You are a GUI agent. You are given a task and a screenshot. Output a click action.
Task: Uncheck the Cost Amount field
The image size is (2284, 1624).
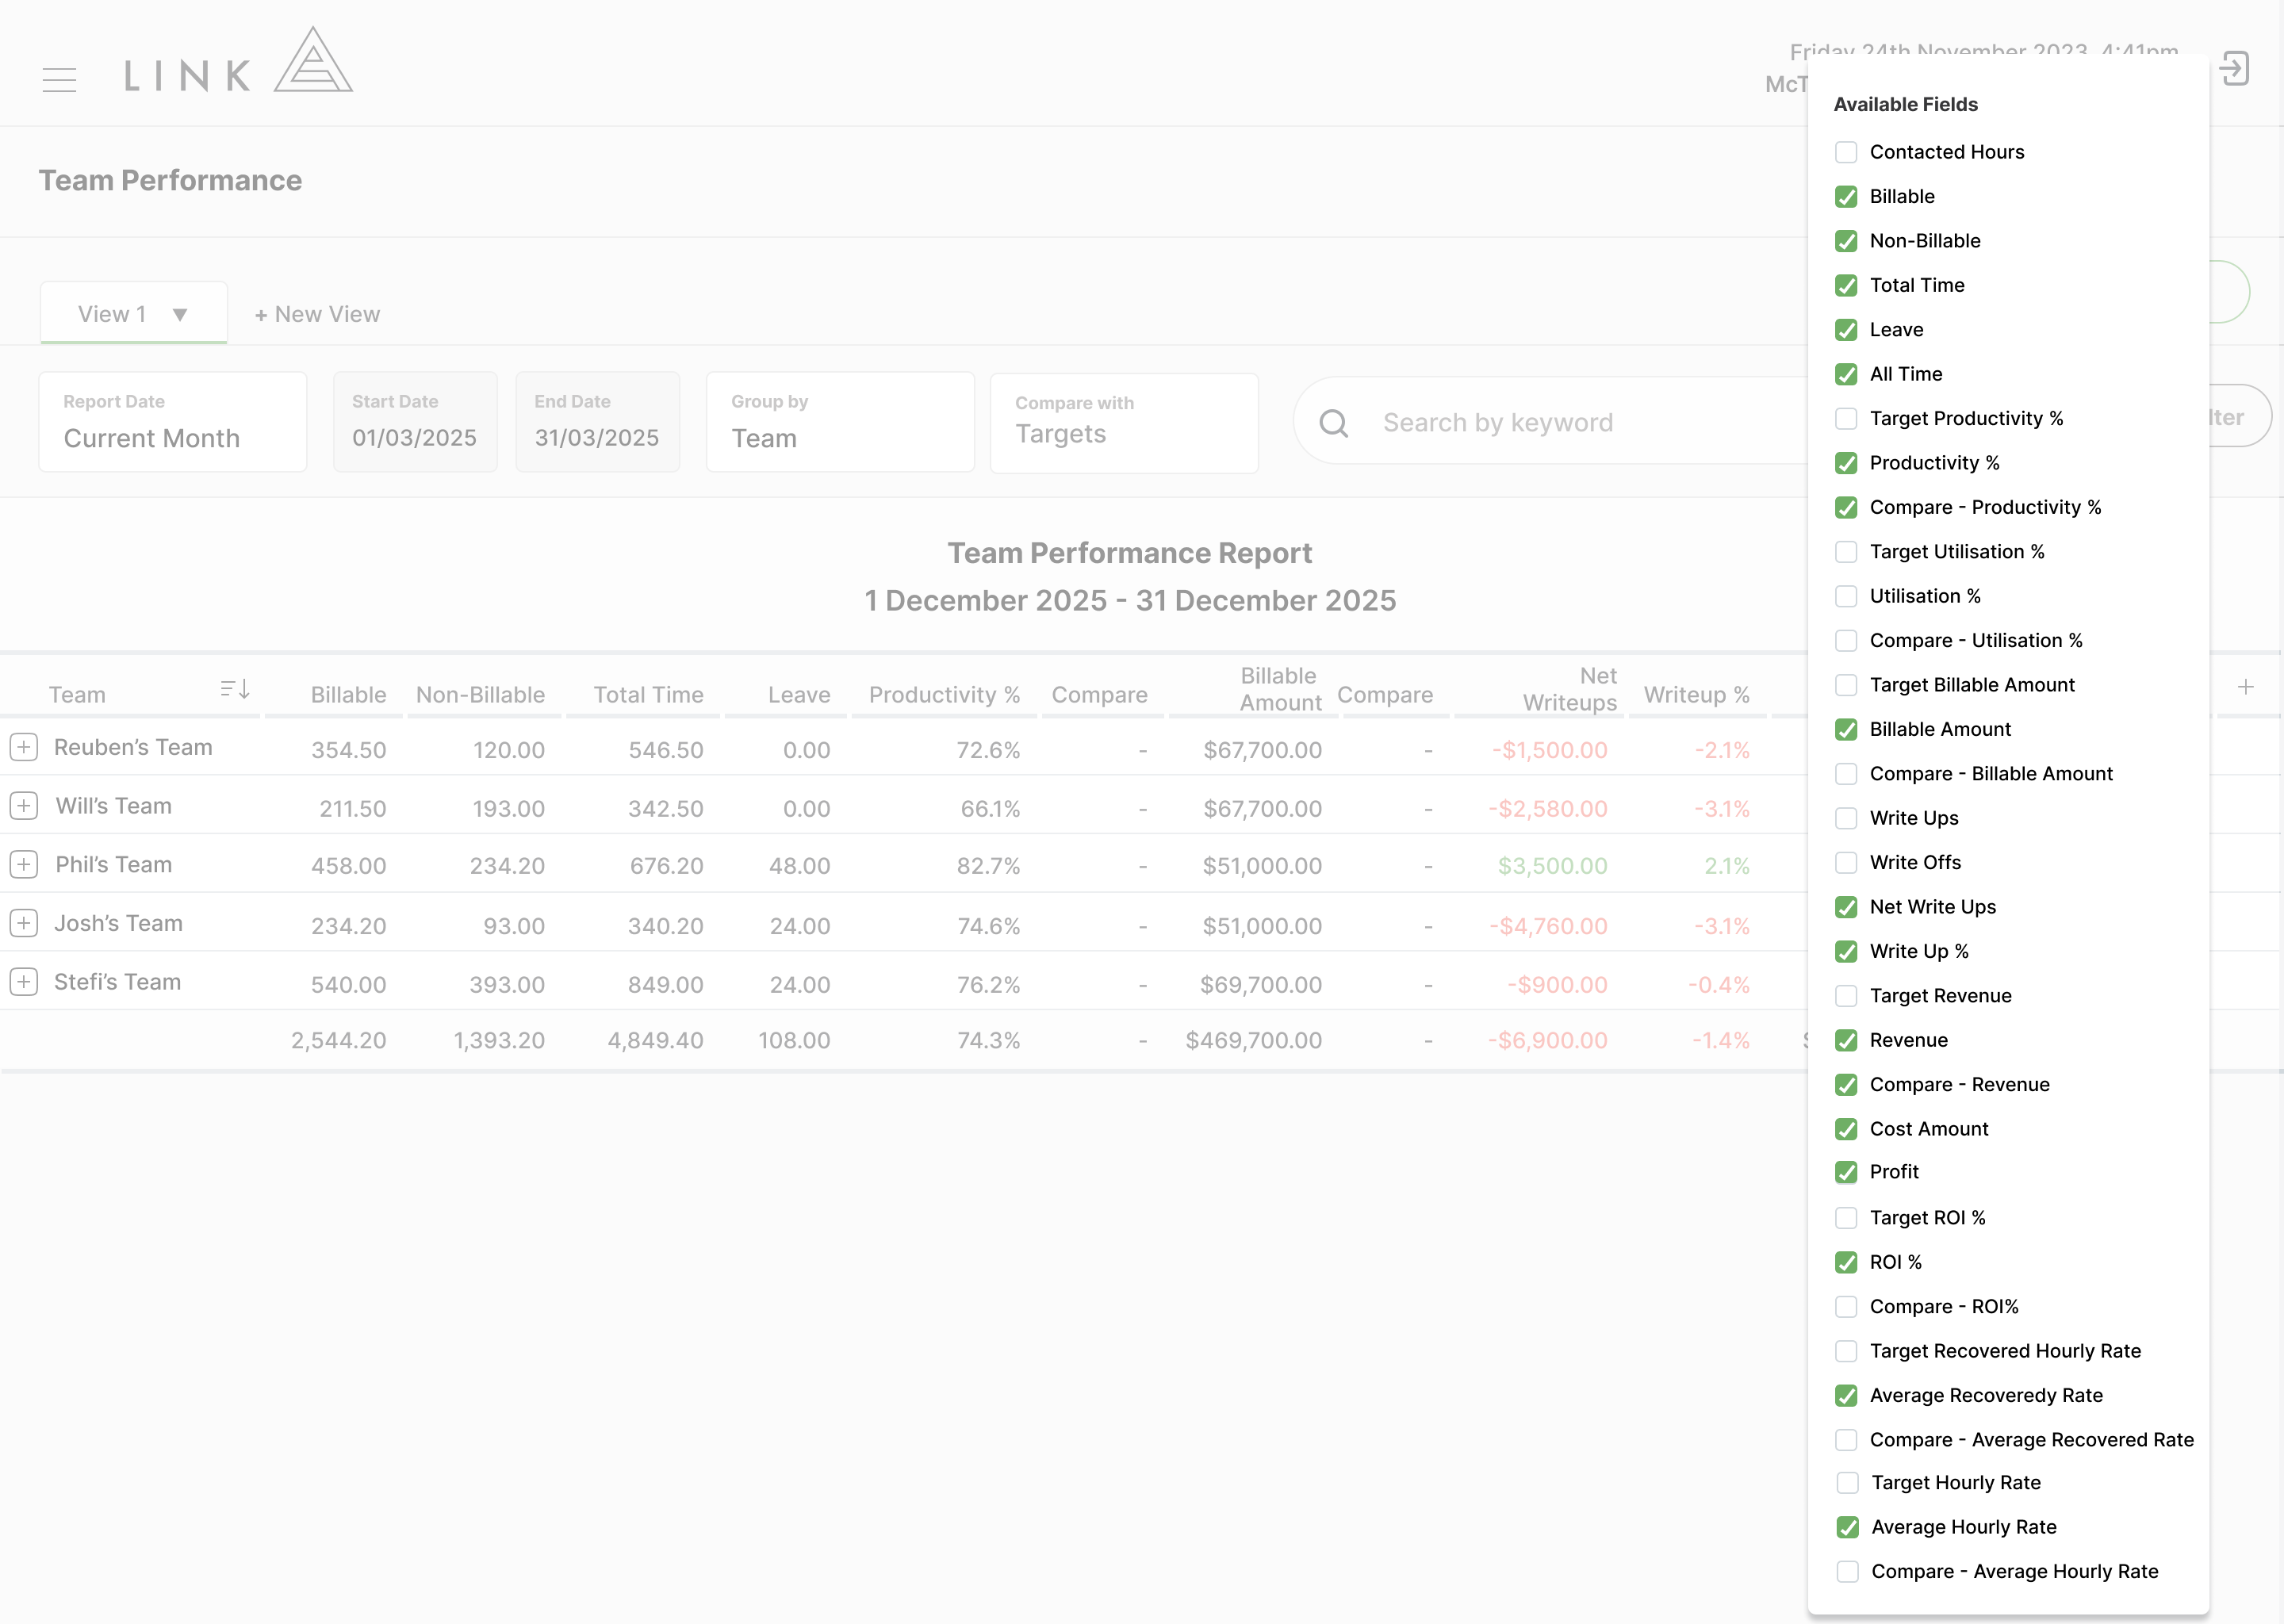point(1846,1129)
